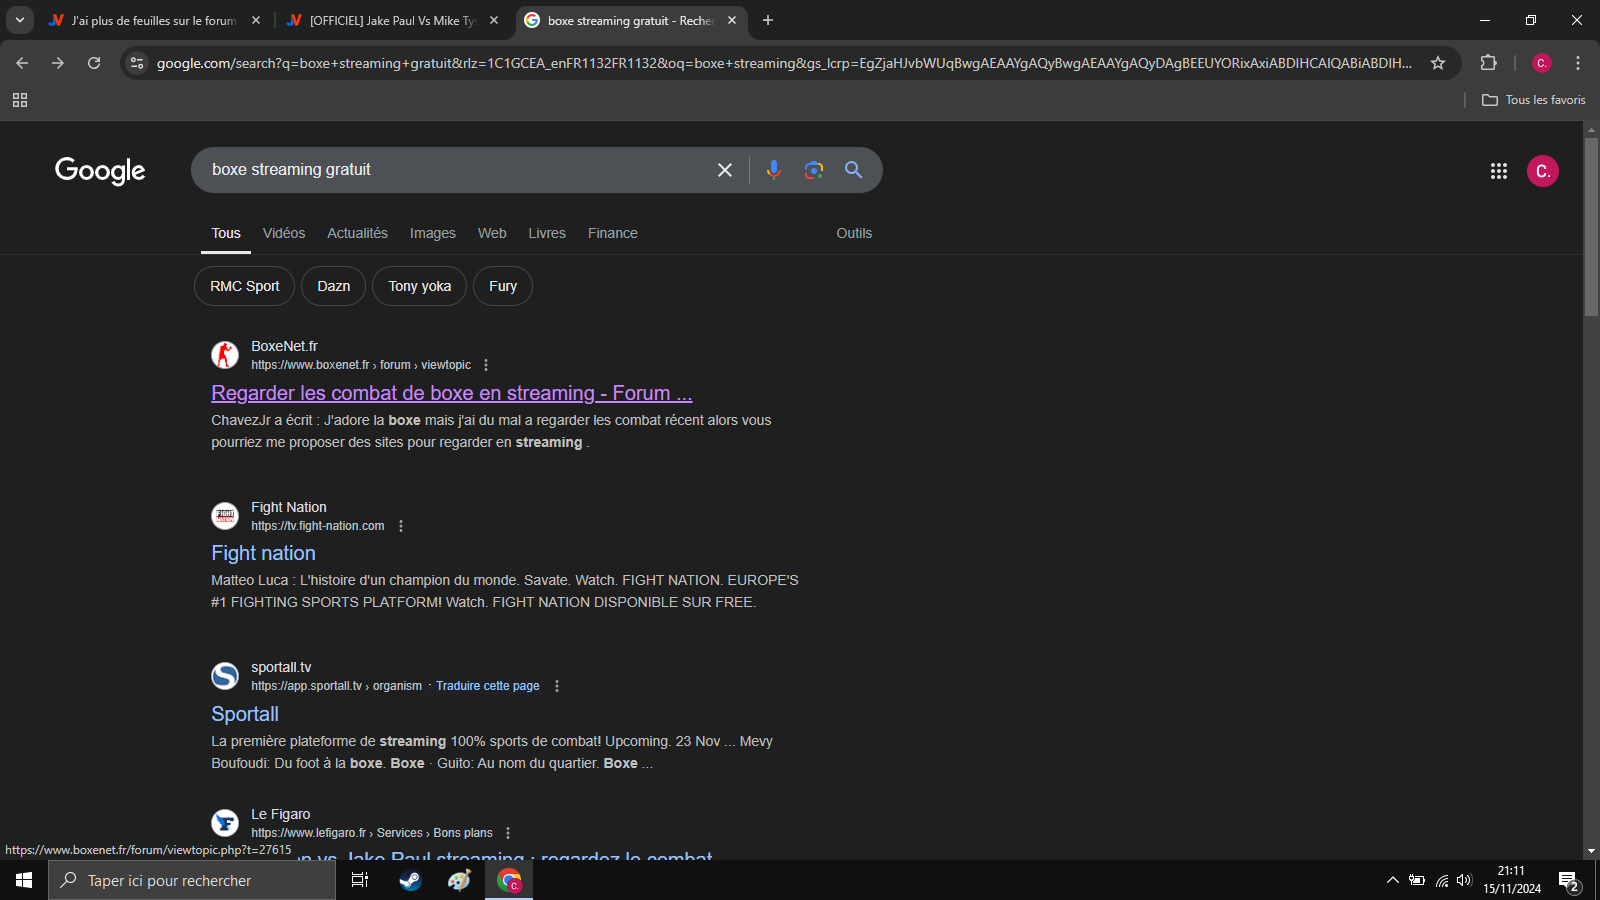View site information icon in address bar
Viewport: 1600px width, 900px height.
pos(137,63)
